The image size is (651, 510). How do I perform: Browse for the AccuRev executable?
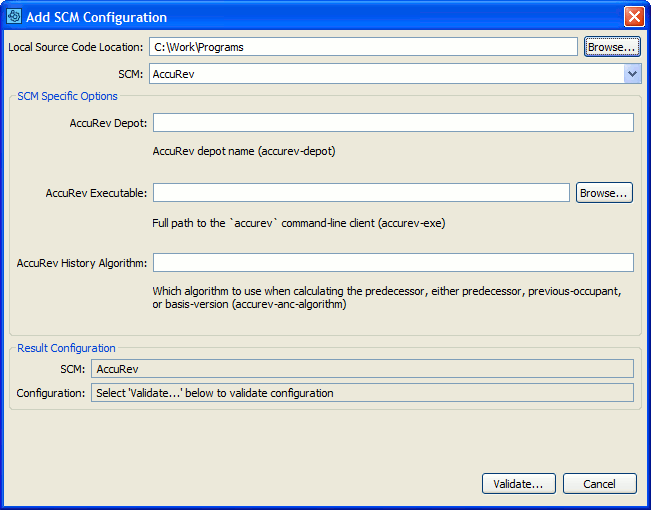[604, 193]
